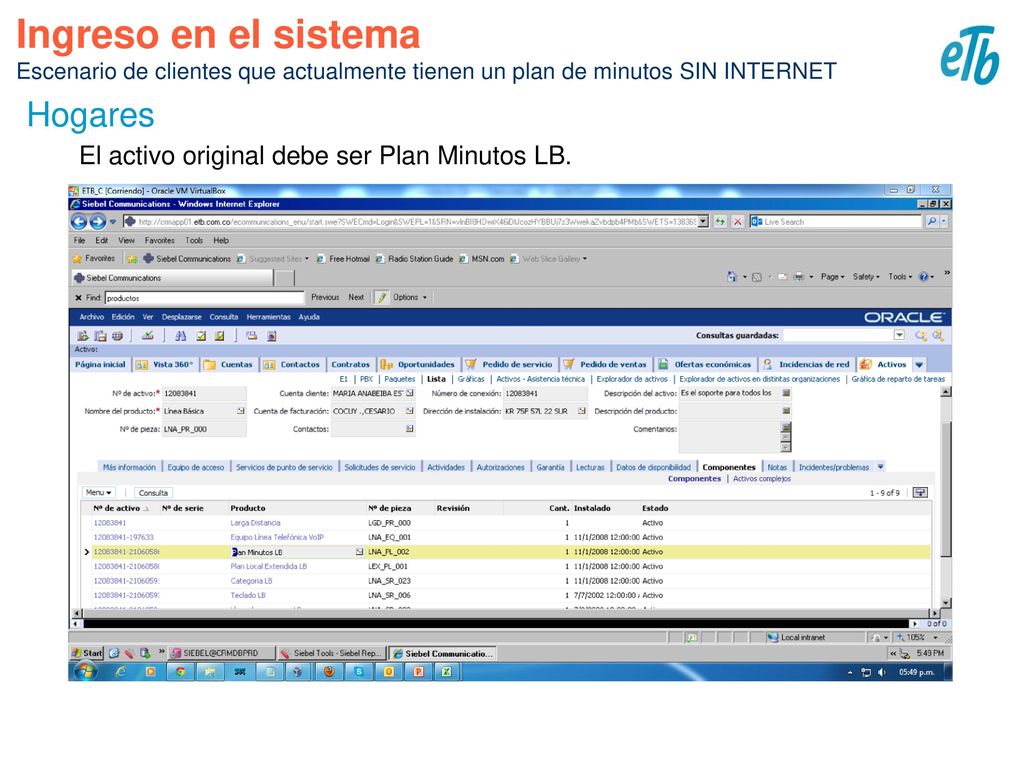
Task: Open the IE Page dropdown menu
Action: click(833, 277)
